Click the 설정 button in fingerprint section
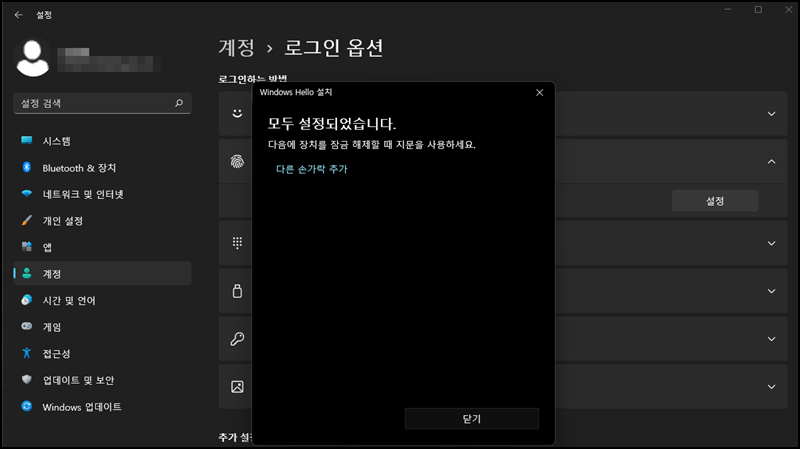800x449 pixels. point(714,201)
